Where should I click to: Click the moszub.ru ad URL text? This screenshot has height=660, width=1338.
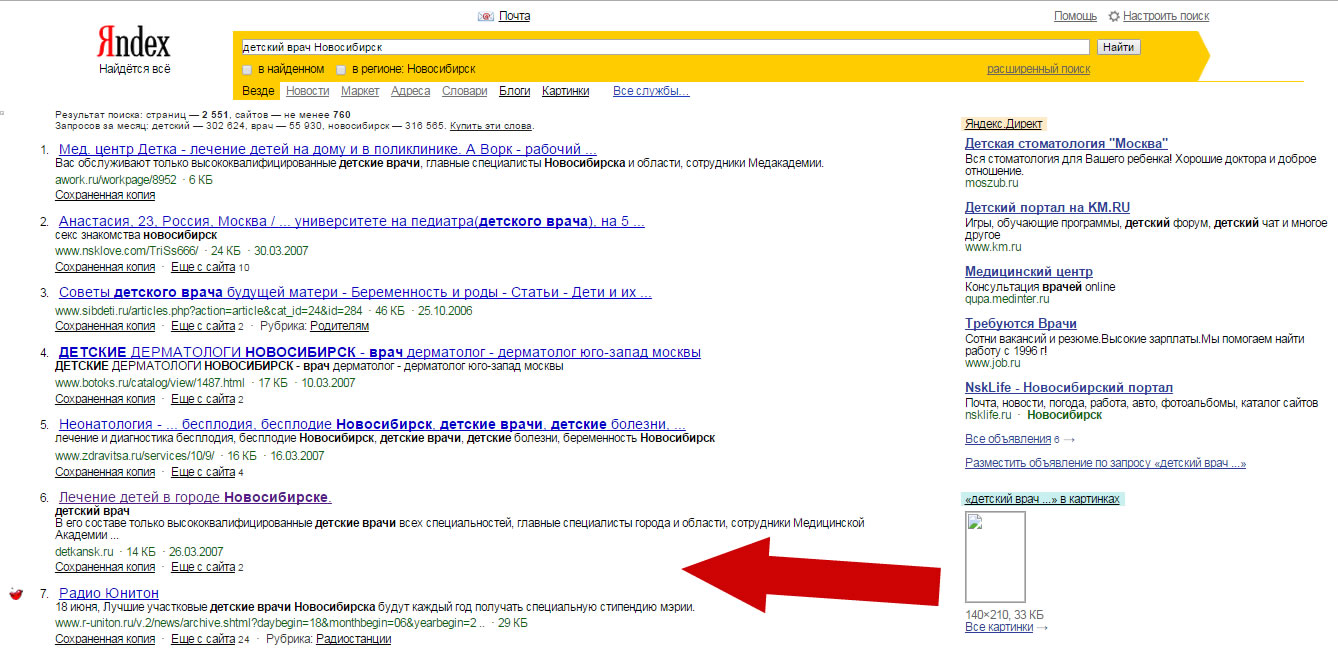pos(992,183)
